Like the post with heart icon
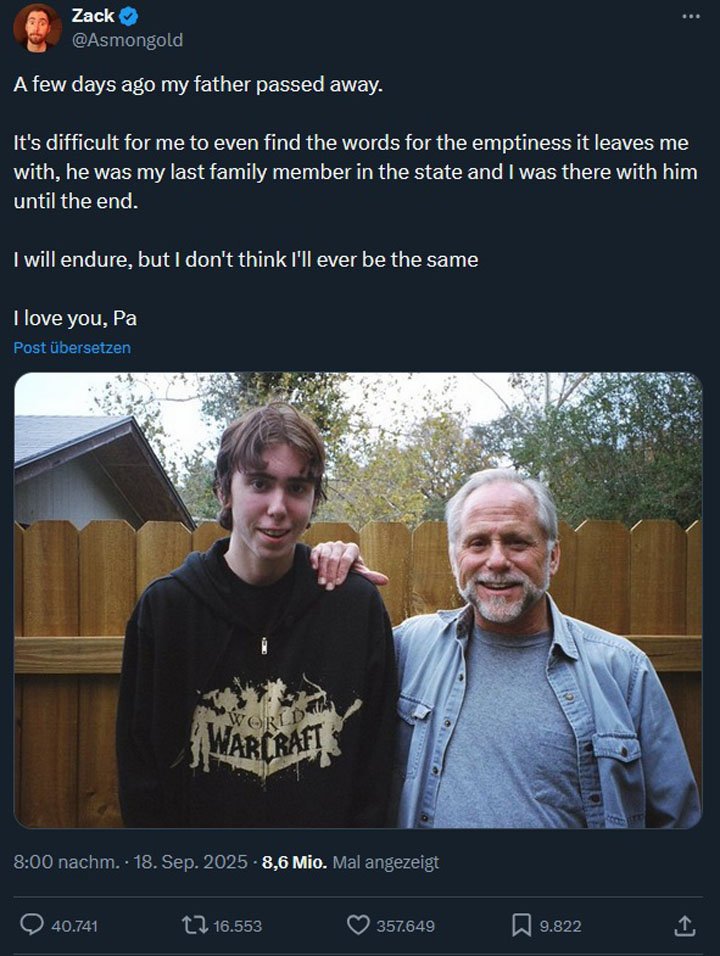Image resolution: width=720 pixels, height=956 pixels. (357, 925)
